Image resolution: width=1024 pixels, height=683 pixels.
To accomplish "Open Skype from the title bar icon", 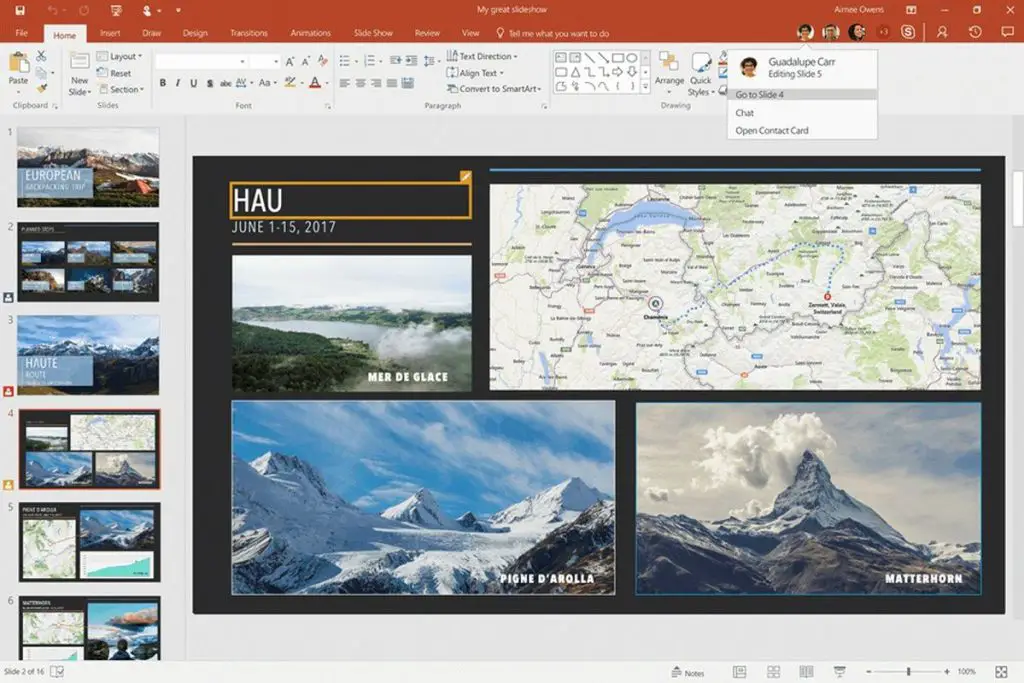I will pyautogui.click(x=908, y=32).
